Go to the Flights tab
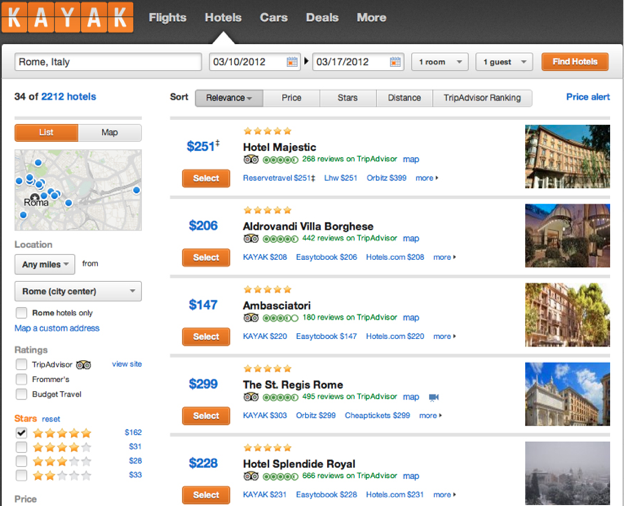The image size is (624, 506). pos(168,18)
